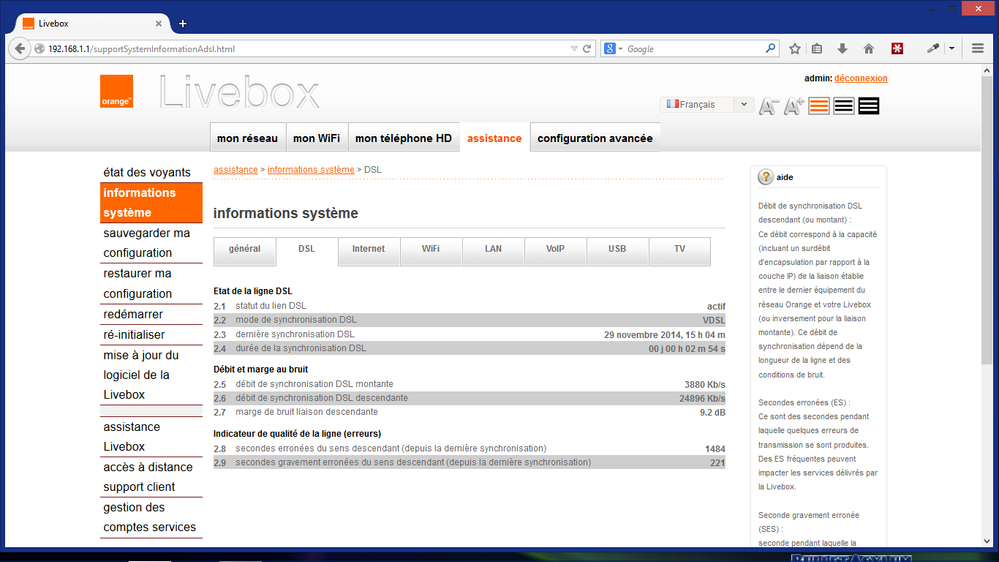Screen dimensions: 999x562
Task: Open restaurer ma configuration
Action: pos(151,283)
